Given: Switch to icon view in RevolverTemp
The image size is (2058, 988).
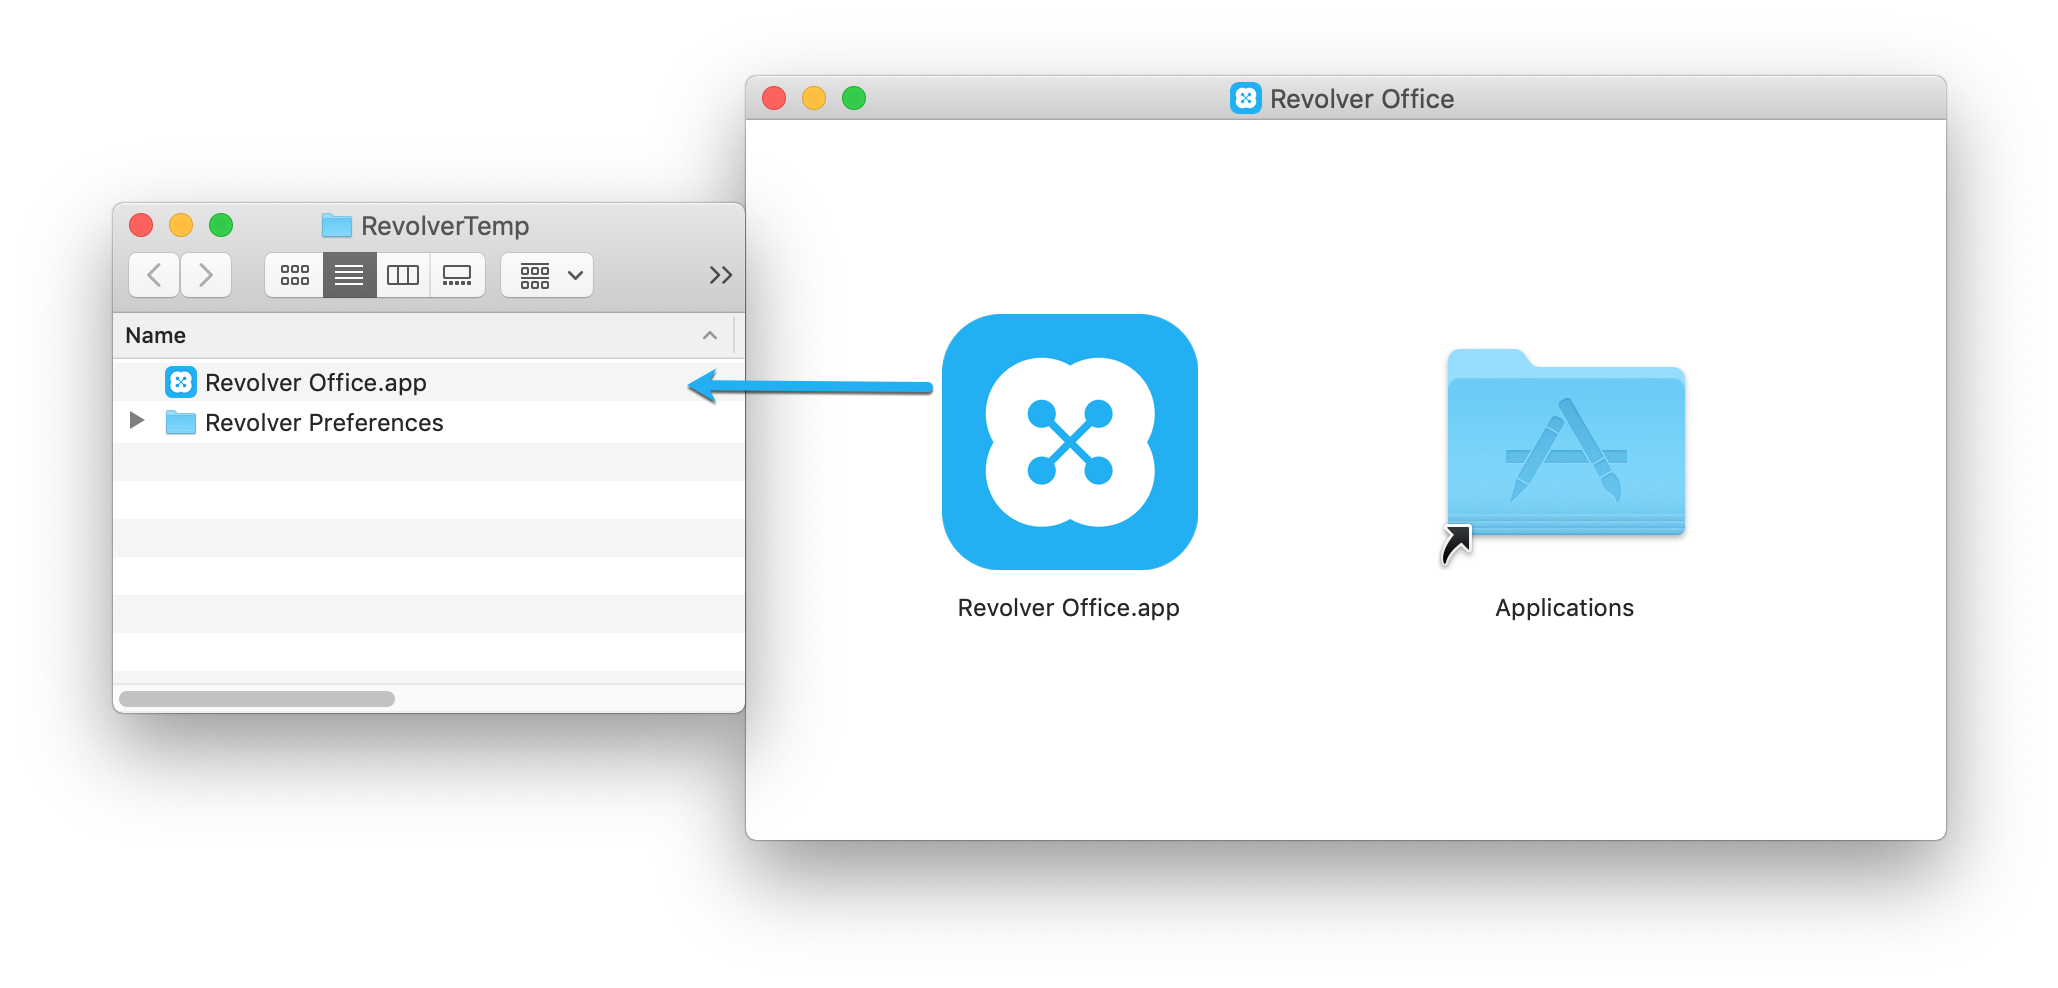Looking at the screenshot, I should (x=294, y=275).
